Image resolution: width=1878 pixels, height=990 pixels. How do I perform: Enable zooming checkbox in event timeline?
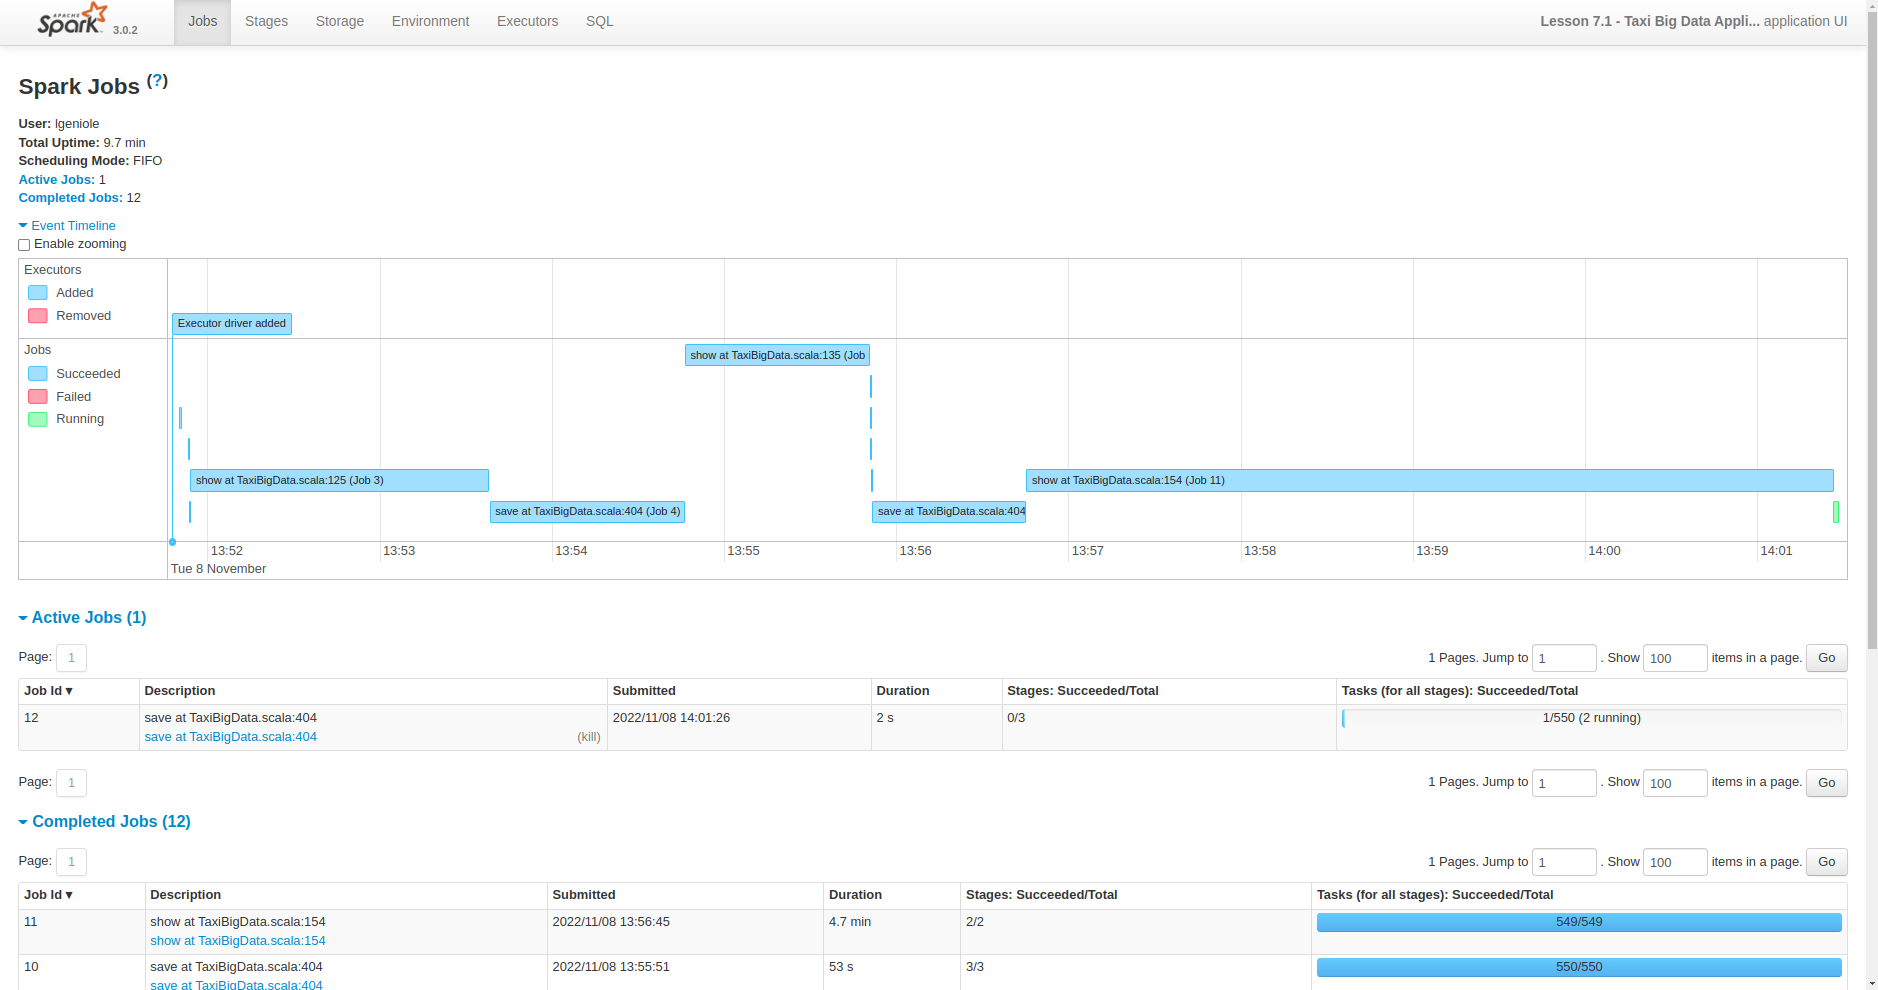tap(24, 245)
